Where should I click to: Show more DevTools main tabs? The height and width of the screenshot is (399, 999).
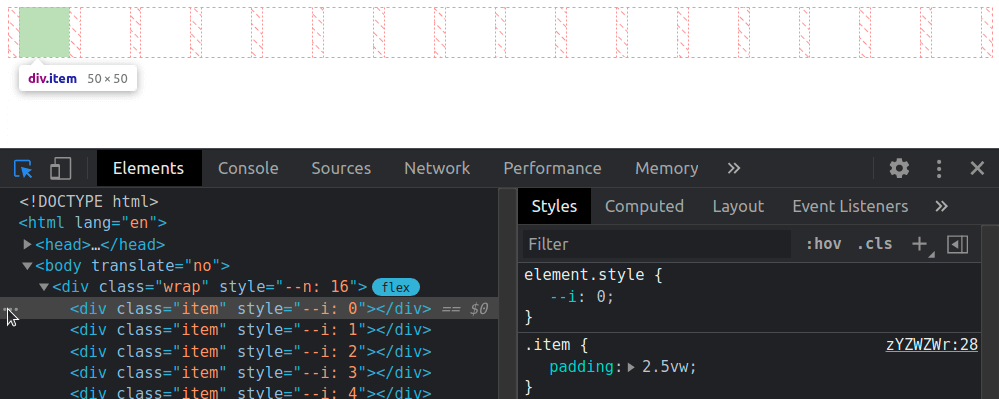click(734, 168)
